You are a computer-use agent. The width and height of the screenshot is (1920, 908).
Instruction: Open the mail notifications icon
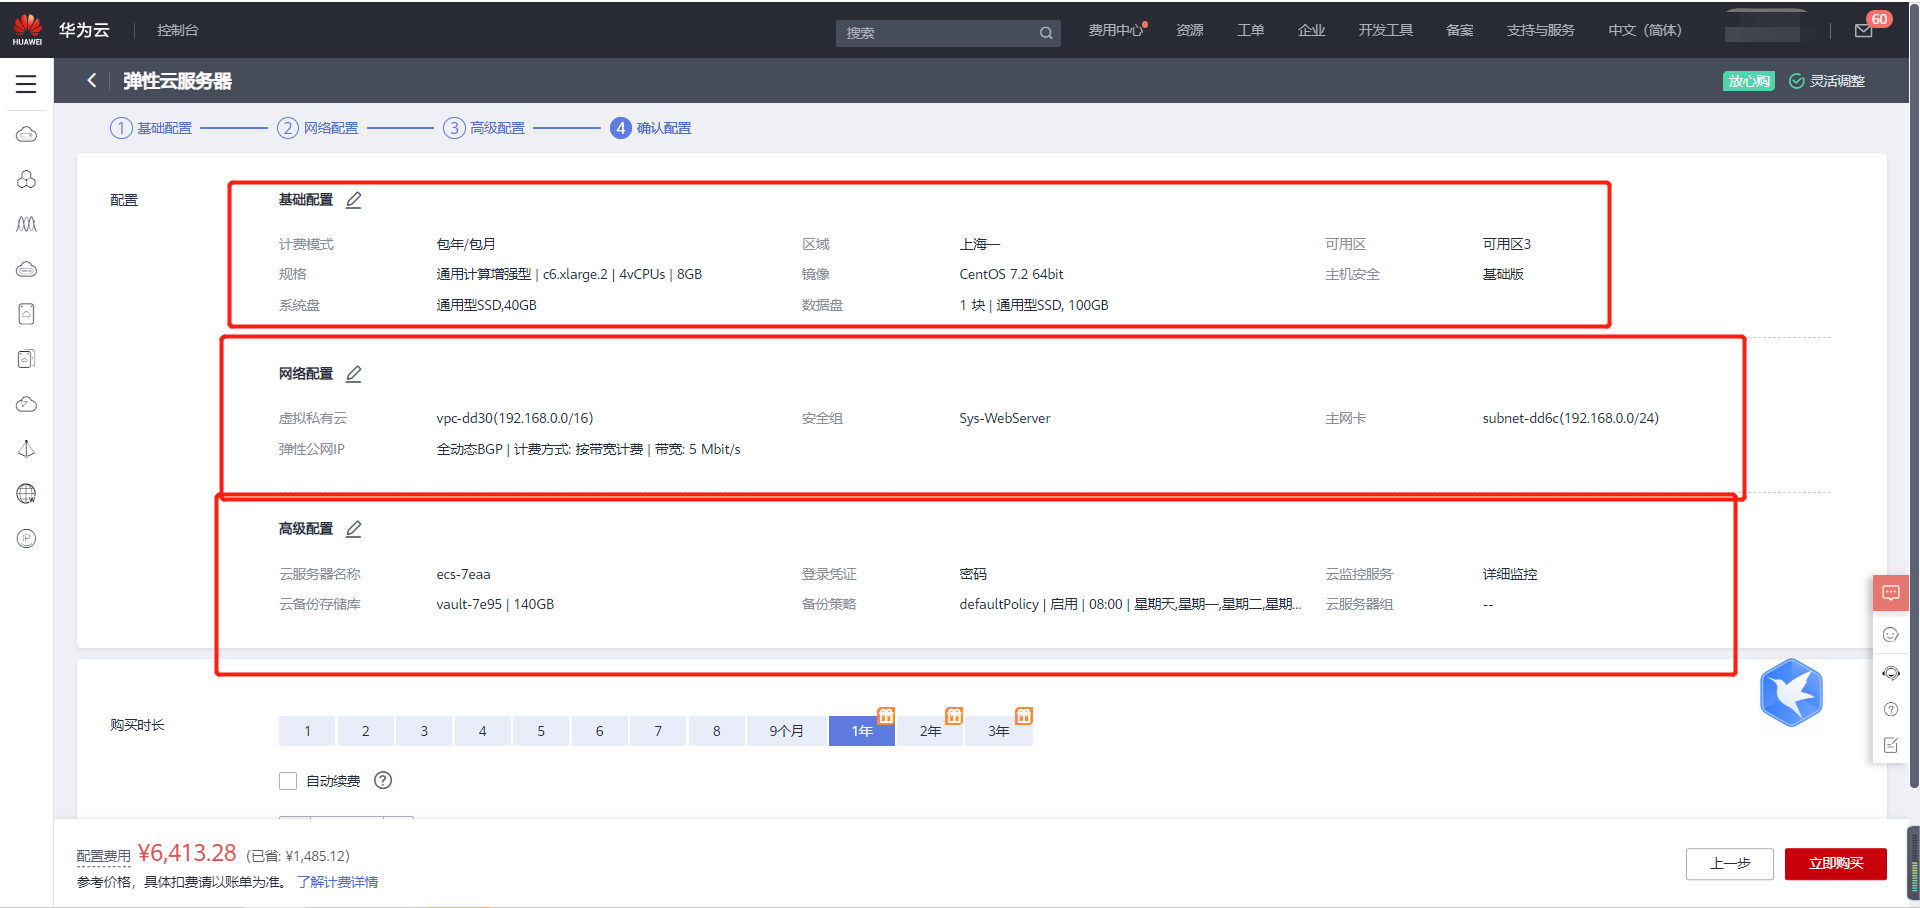click(x=1863, y=31)
